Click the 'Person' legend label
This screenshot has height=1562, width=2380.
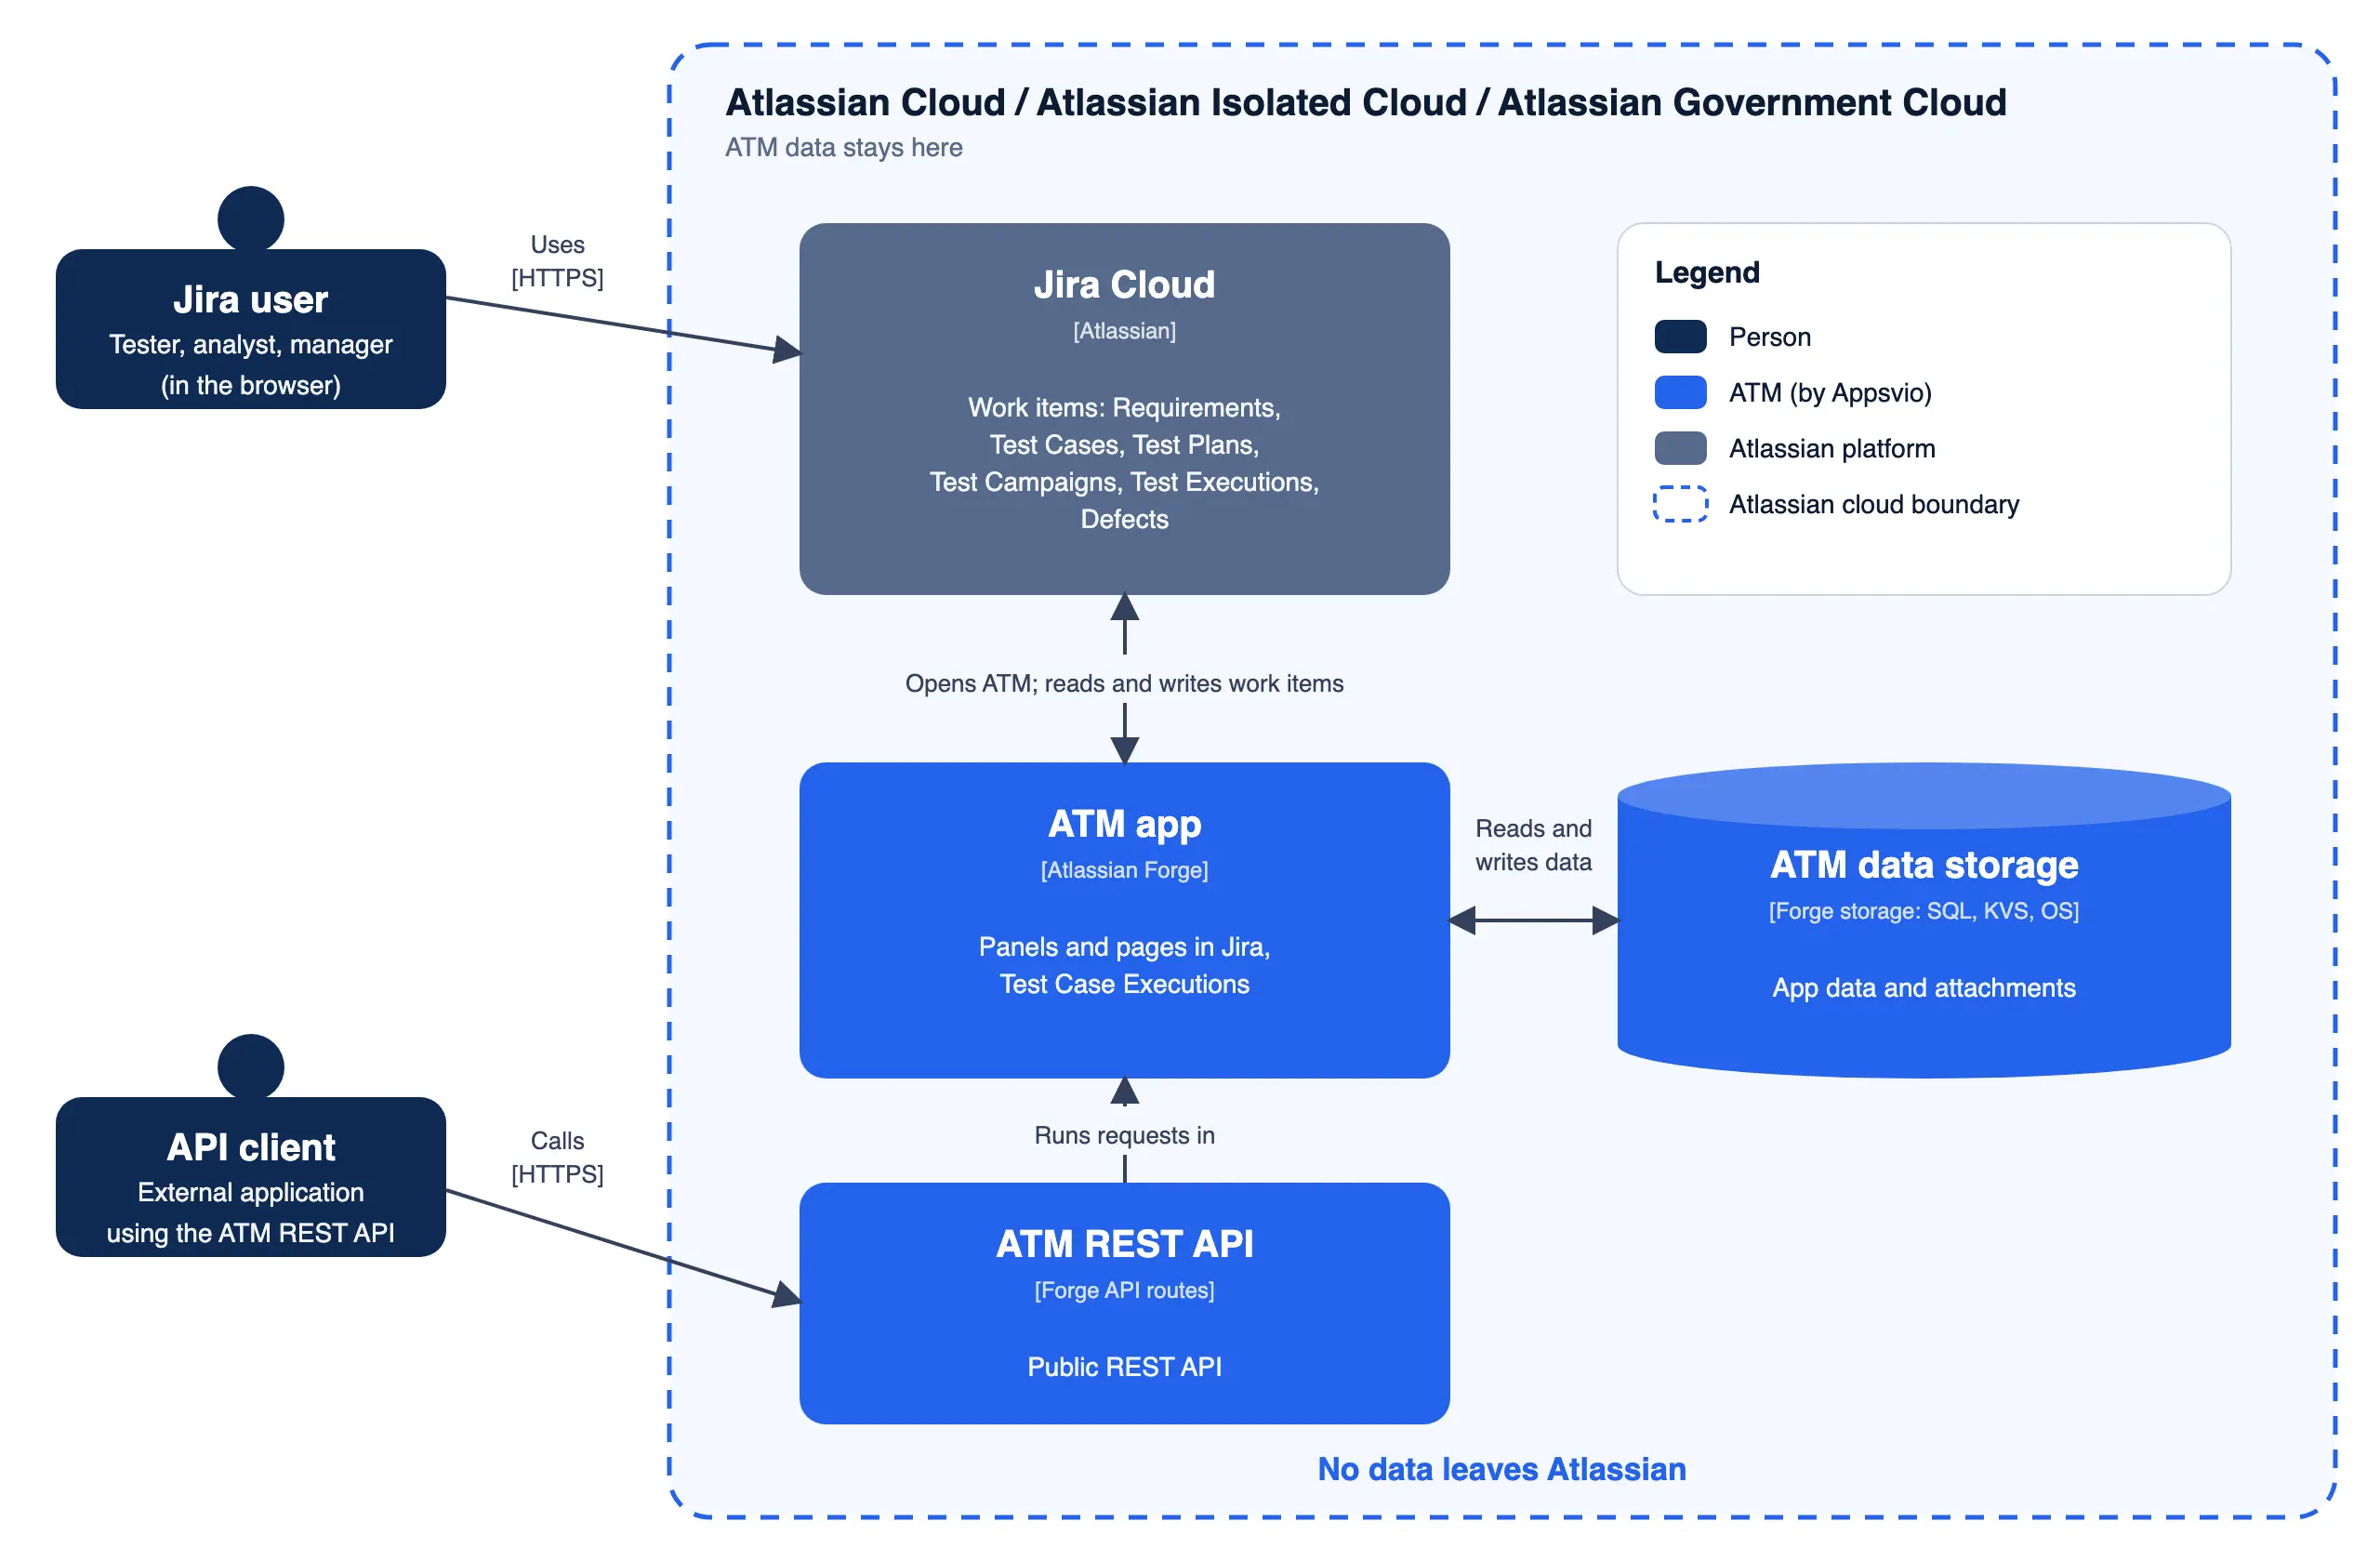[x=1770, y=337]
